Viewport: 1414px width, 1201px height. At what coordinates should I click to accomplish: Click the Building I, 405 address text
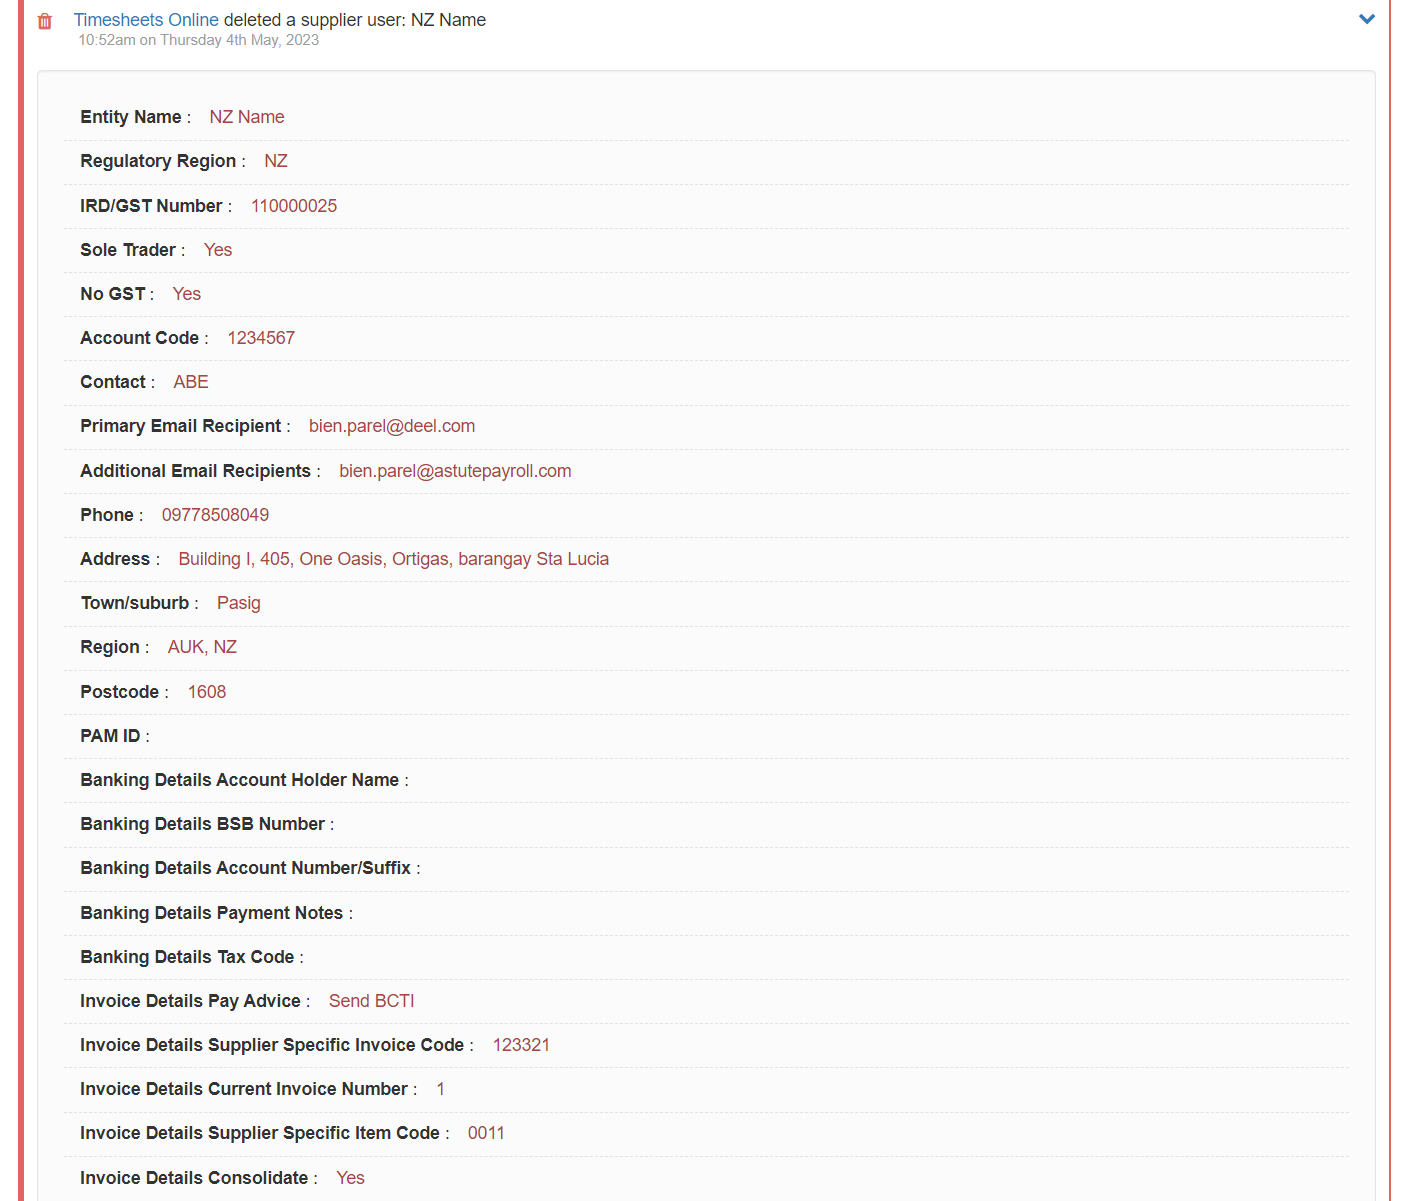pyautogui.click(x=393, y=559)
